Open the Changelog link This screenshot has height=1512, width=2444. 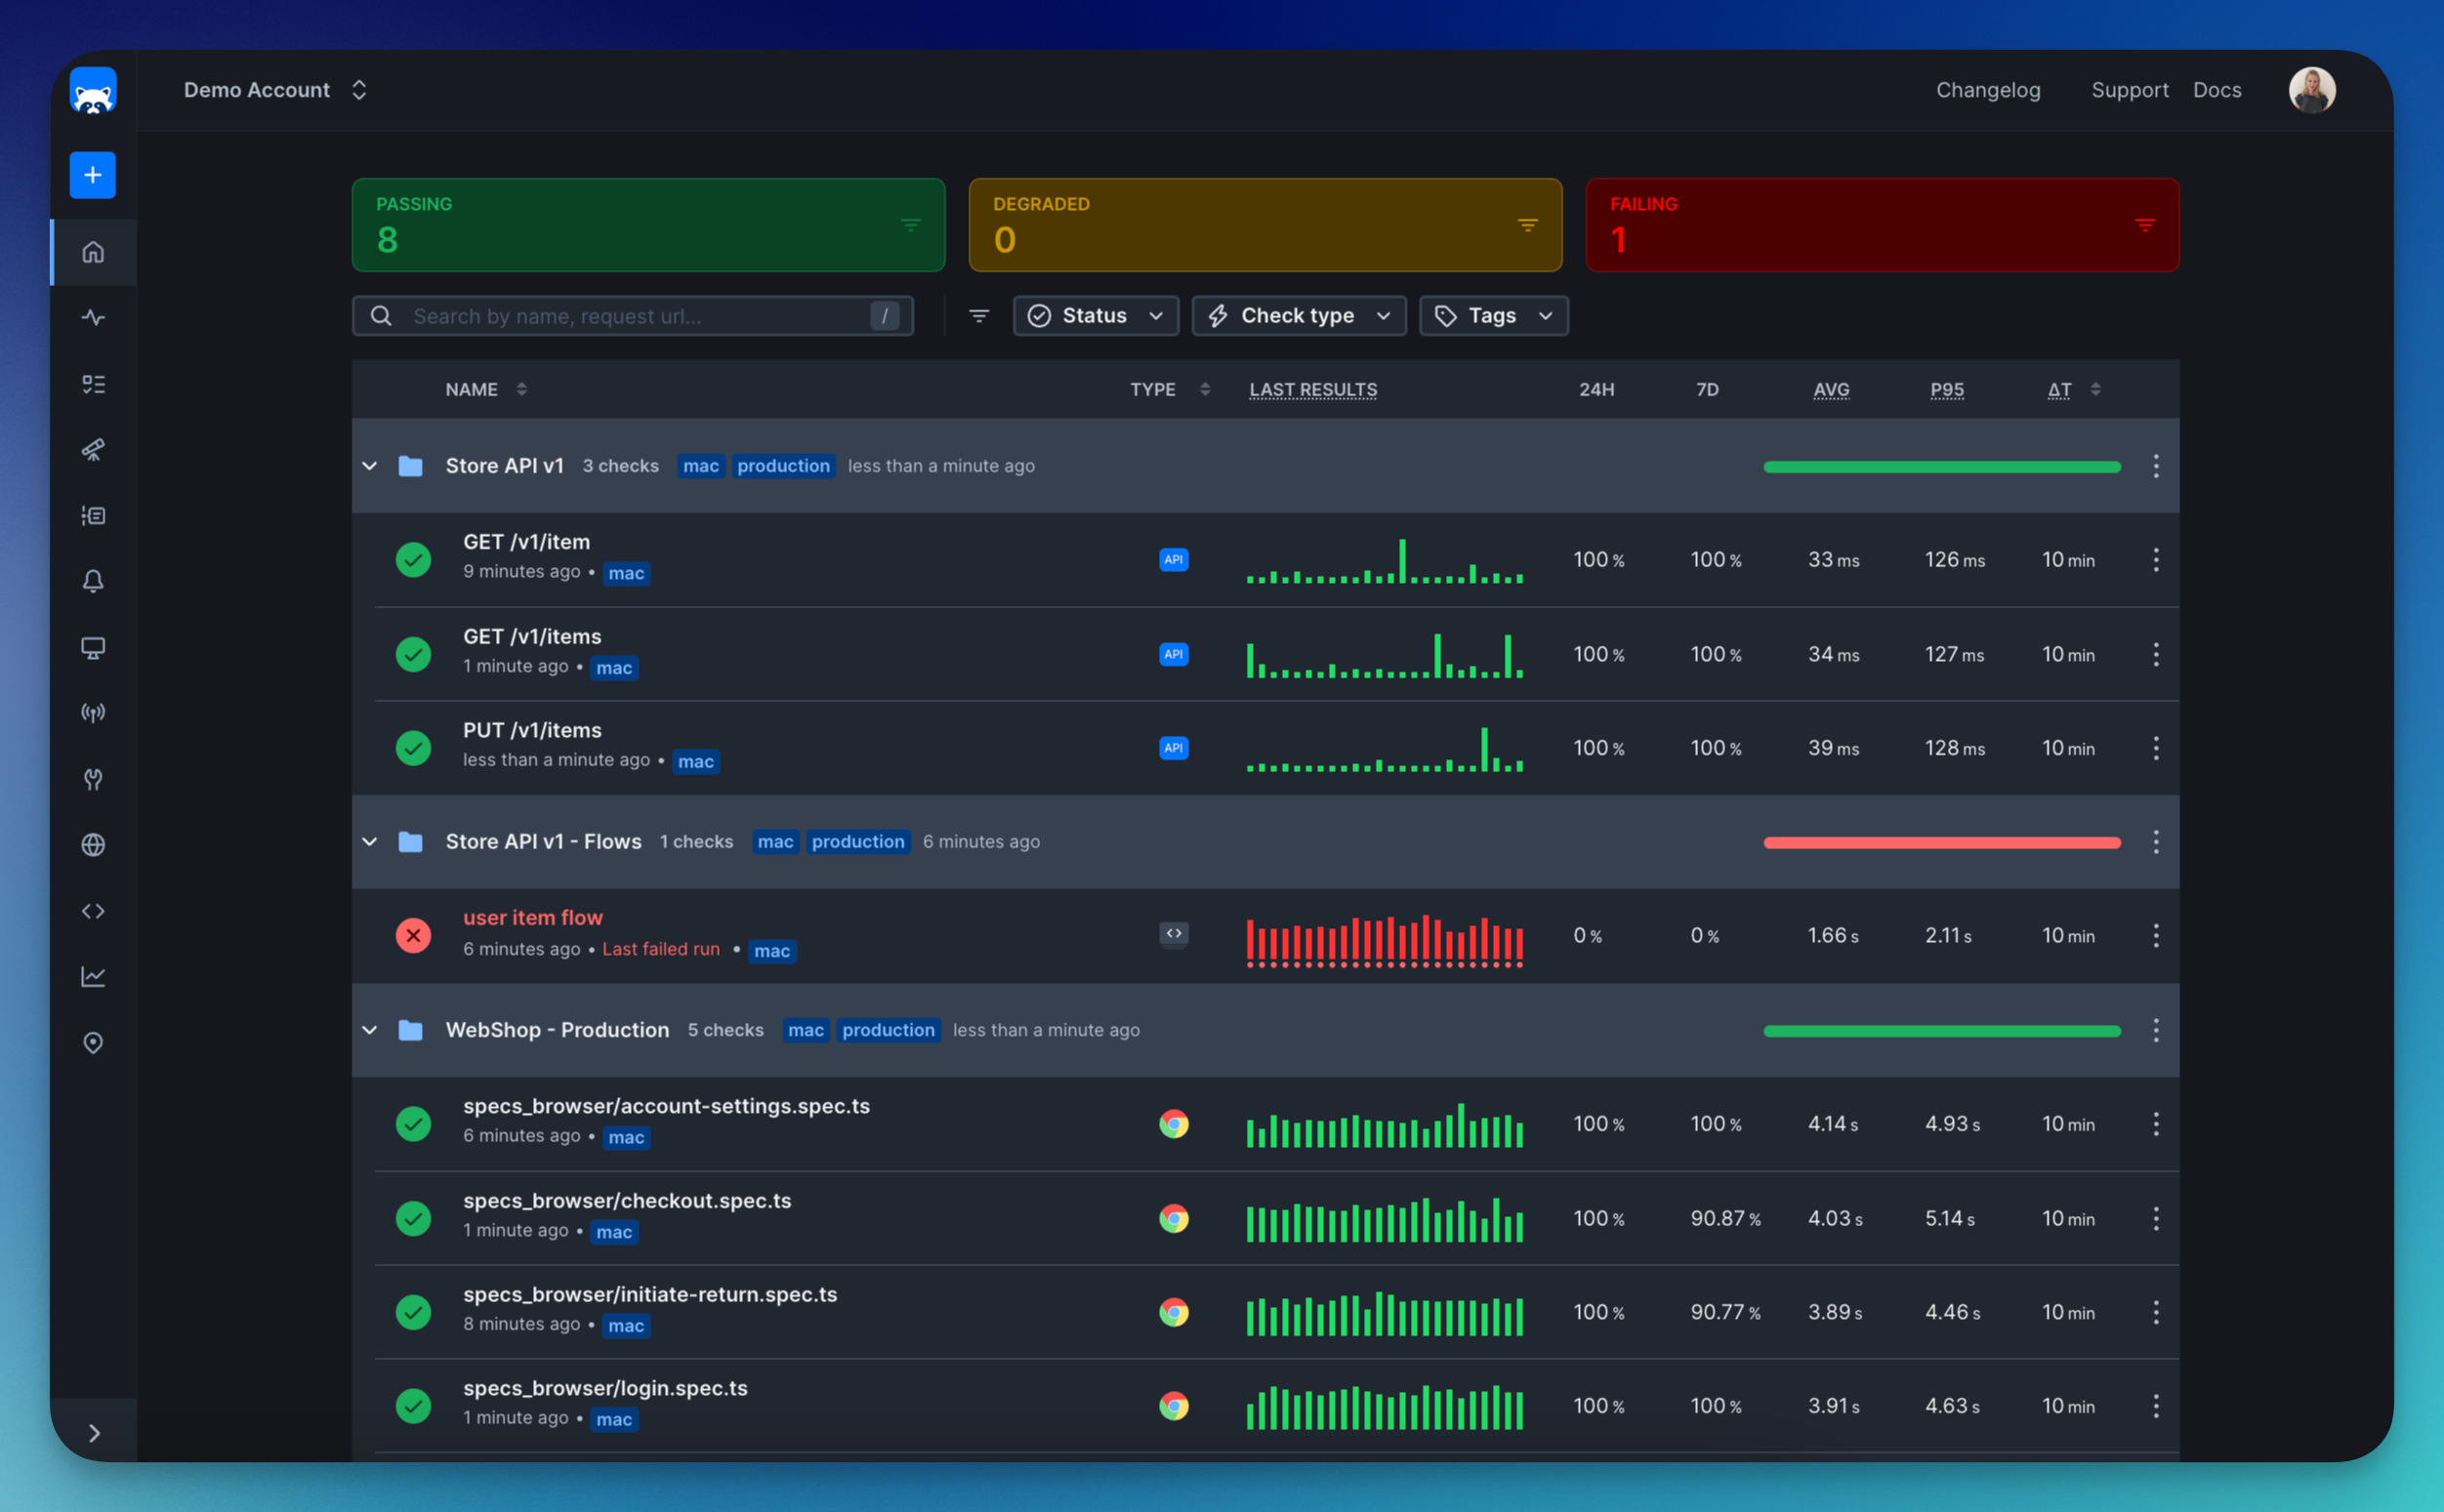1988,90
